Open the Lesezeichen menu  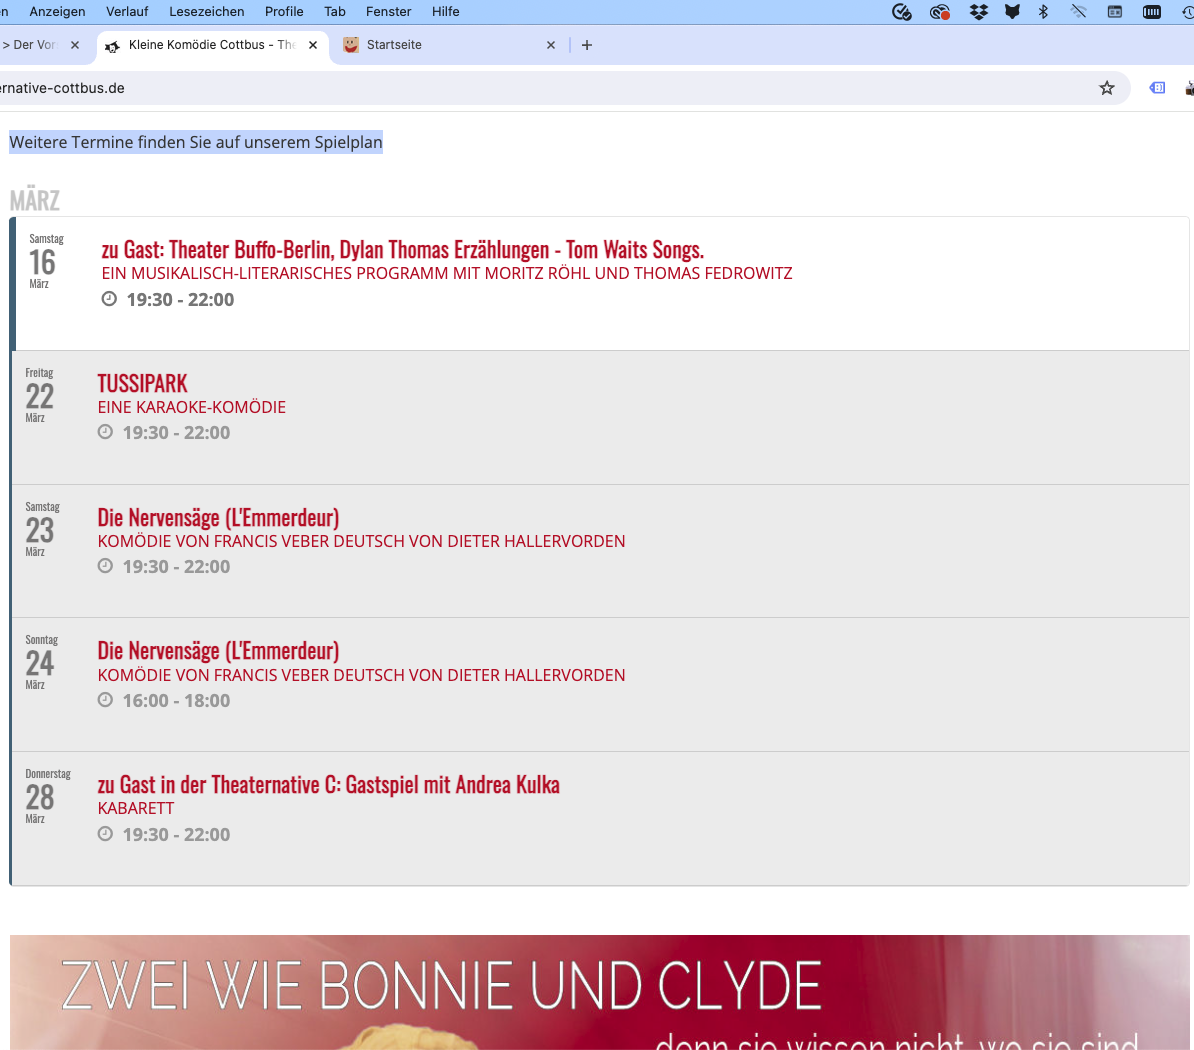pos(206,12)
